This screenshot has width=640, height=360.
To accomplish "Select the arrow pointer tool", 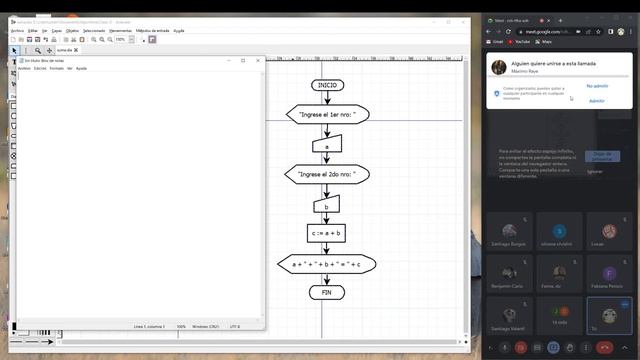I will click(14, 50).
